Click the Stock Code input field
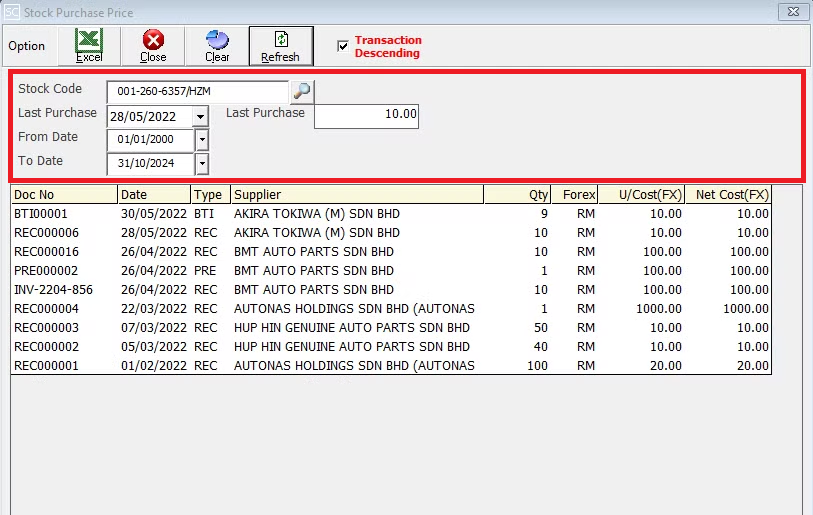 point(198,91)
